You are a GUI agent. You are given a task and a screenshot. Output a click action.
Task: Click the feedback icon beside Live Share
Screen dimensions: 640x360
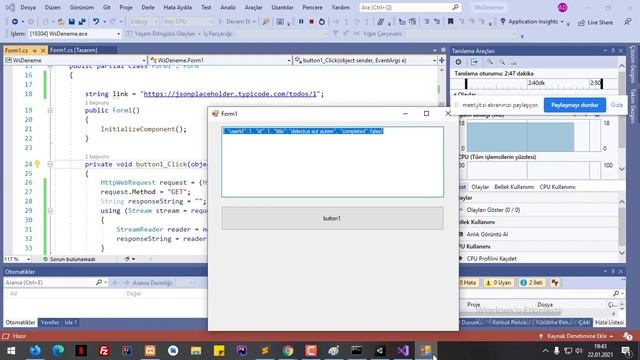pyautogui.click(x=627, y=22)
